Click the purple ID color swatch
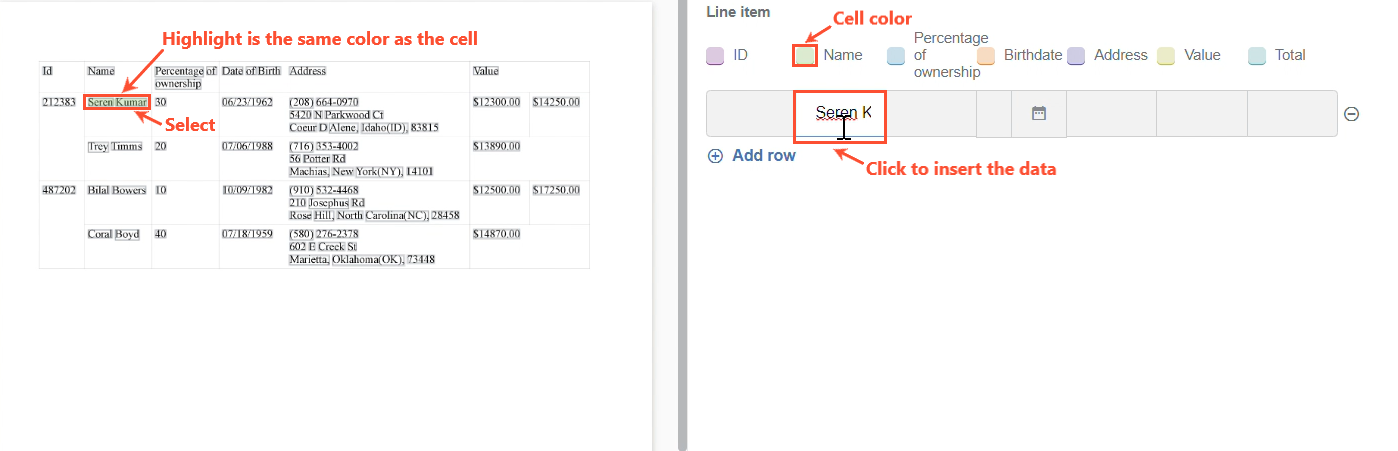 [715, 56]
